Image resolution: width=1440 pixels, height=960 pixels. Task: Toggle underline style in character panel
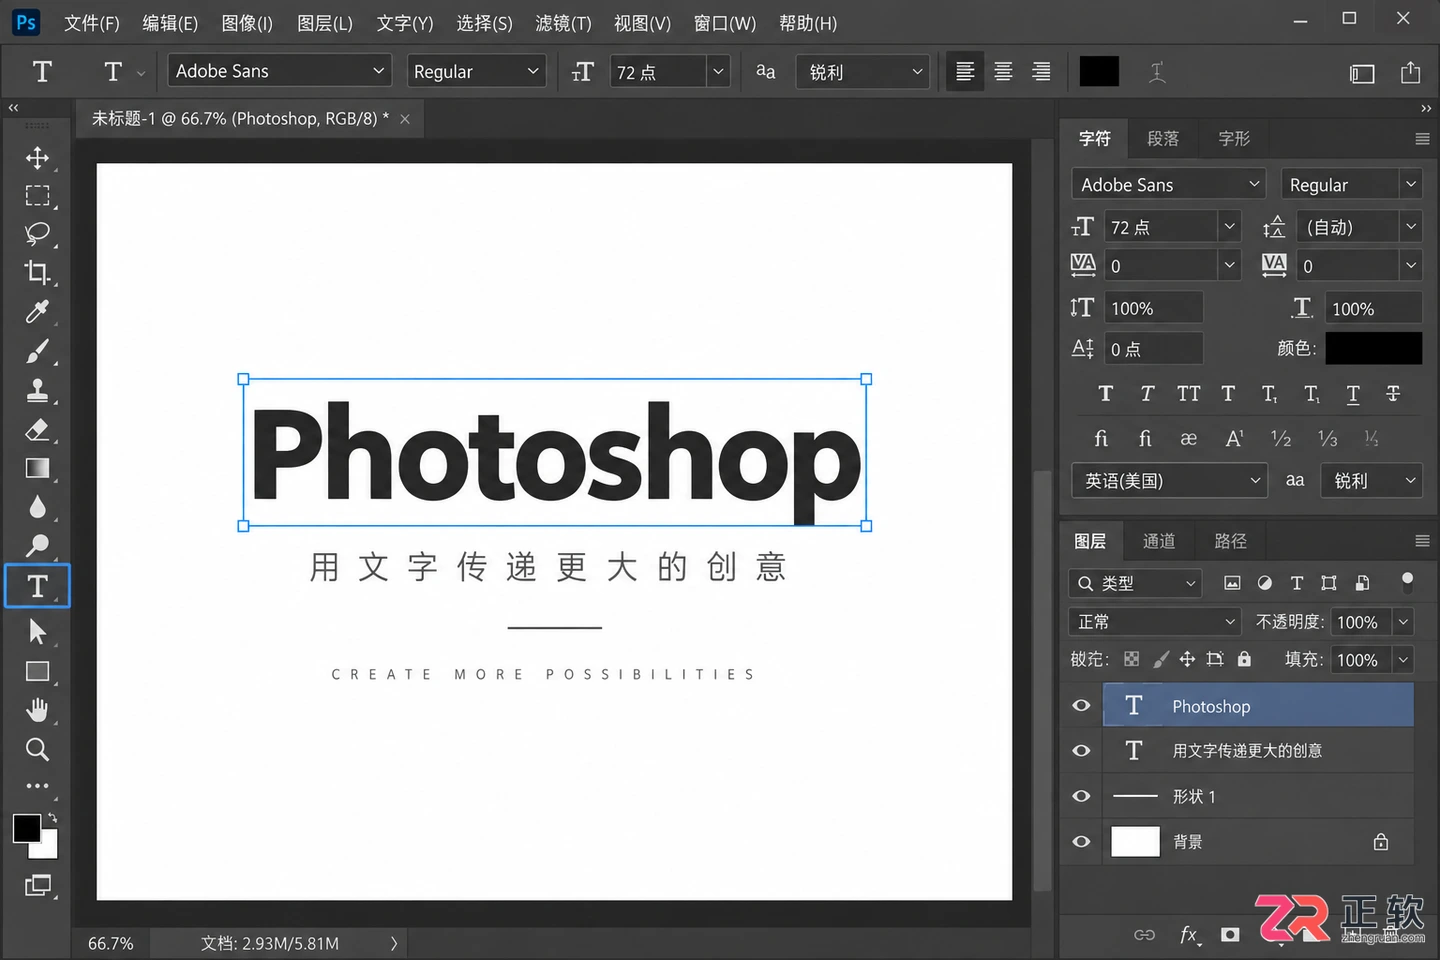pyautogui.click(x=1353, y=394)
